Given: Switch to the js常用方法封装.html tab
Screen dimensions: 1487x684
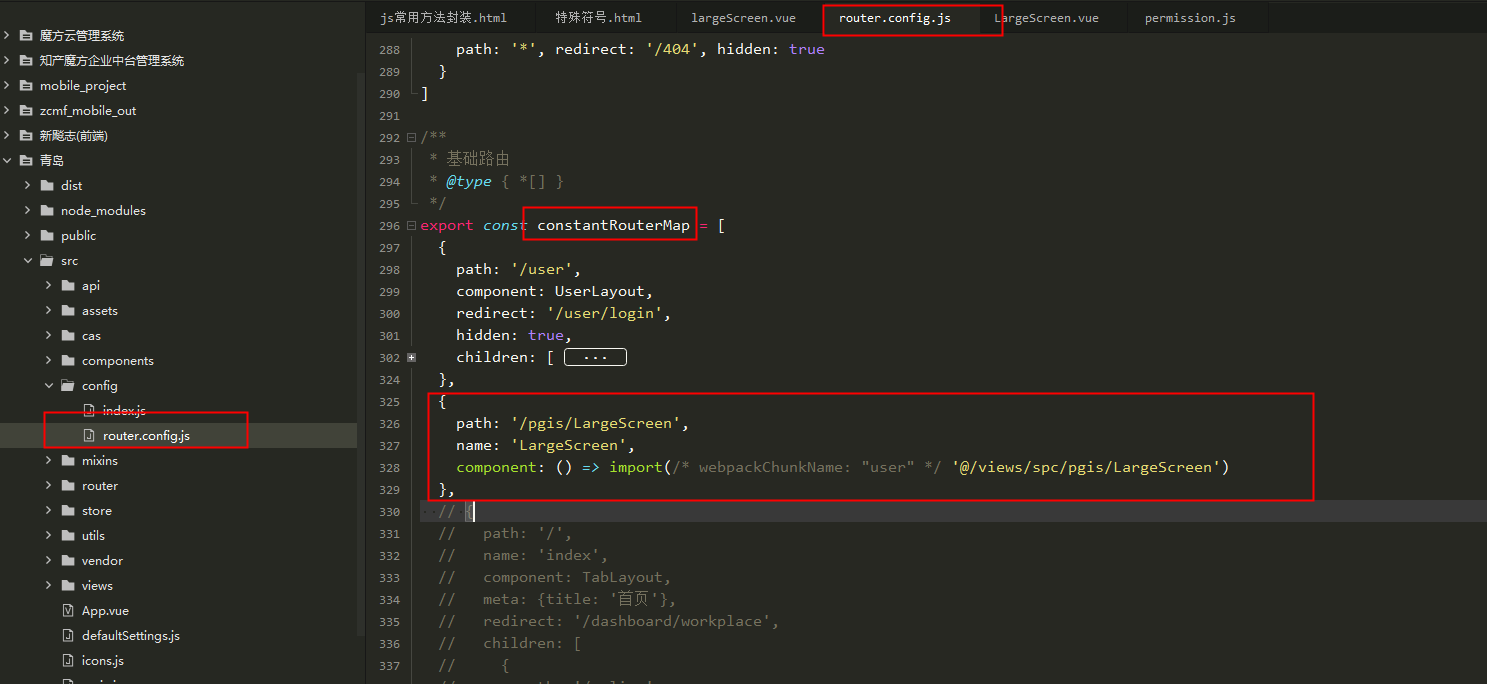Looking at the screenshot, I should pyautogui.click(x=443, y=18).
